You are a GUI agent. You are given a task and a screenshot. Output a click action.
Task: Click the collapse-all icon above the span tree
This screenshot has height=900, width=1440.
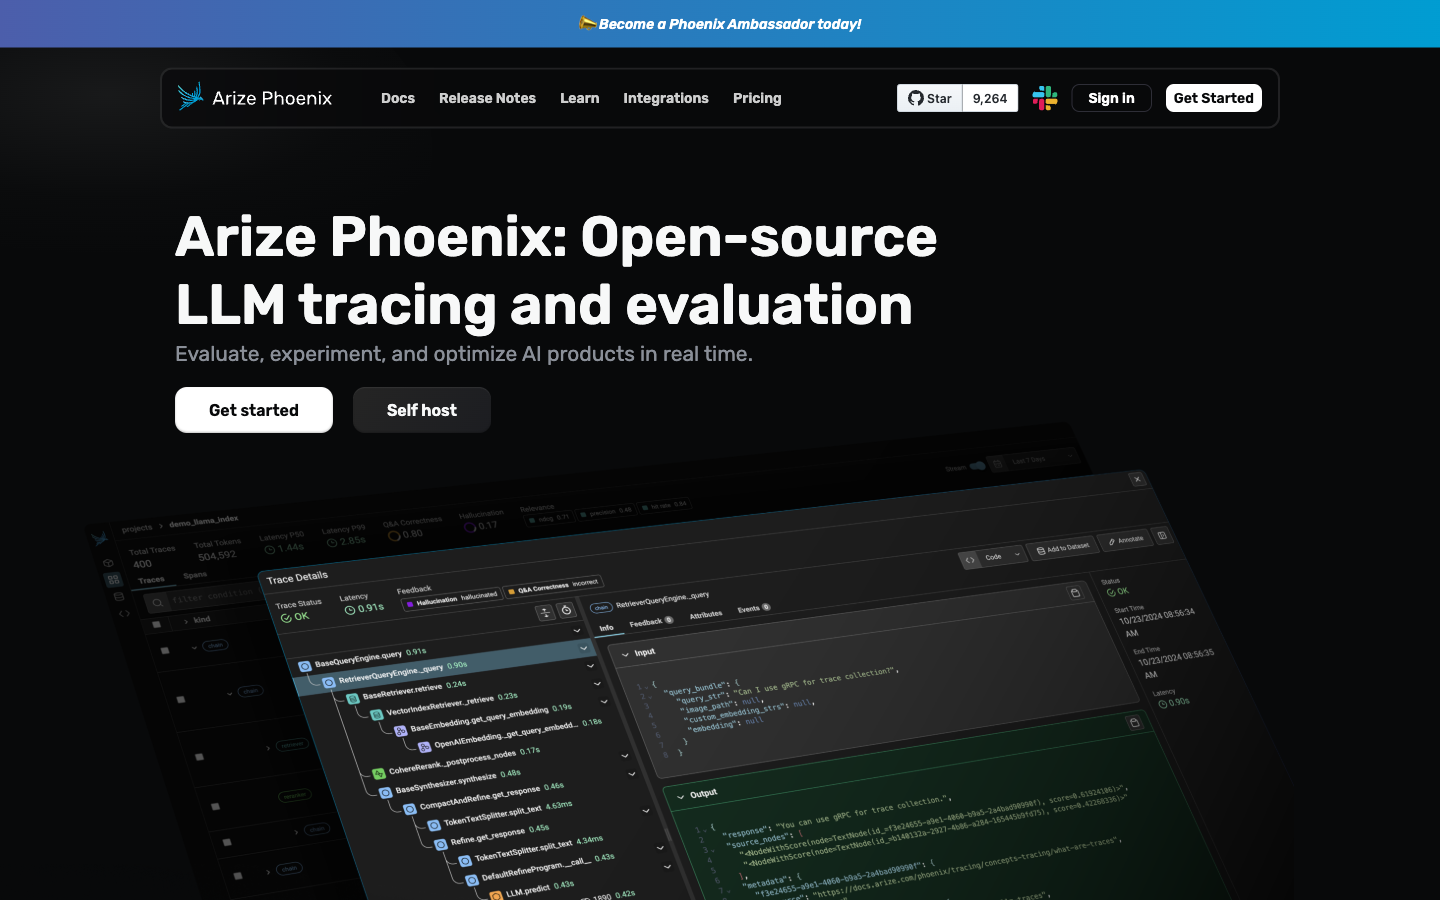tap(545, 613)
